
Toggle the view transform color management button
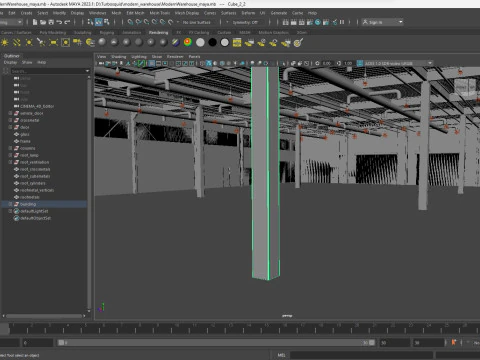pos(360,63)
